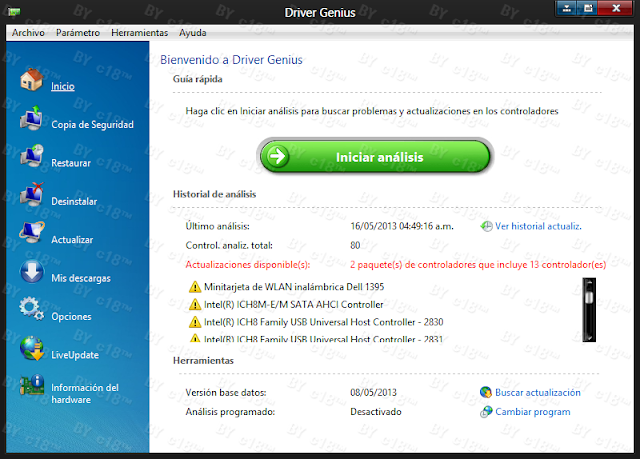
Task: Open the Desinstalar section
Action: pyautogui.click(x=74, y=201)
